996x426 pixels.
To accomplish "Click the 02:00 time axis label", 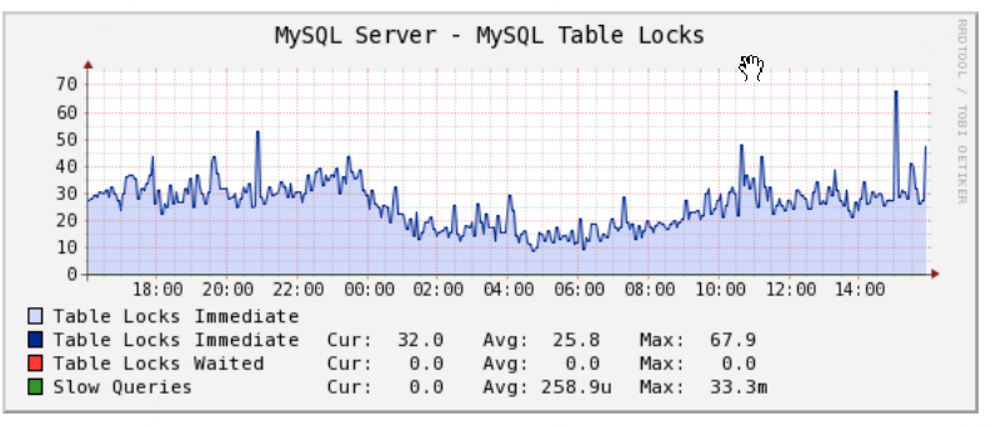I will coord(439,290).
